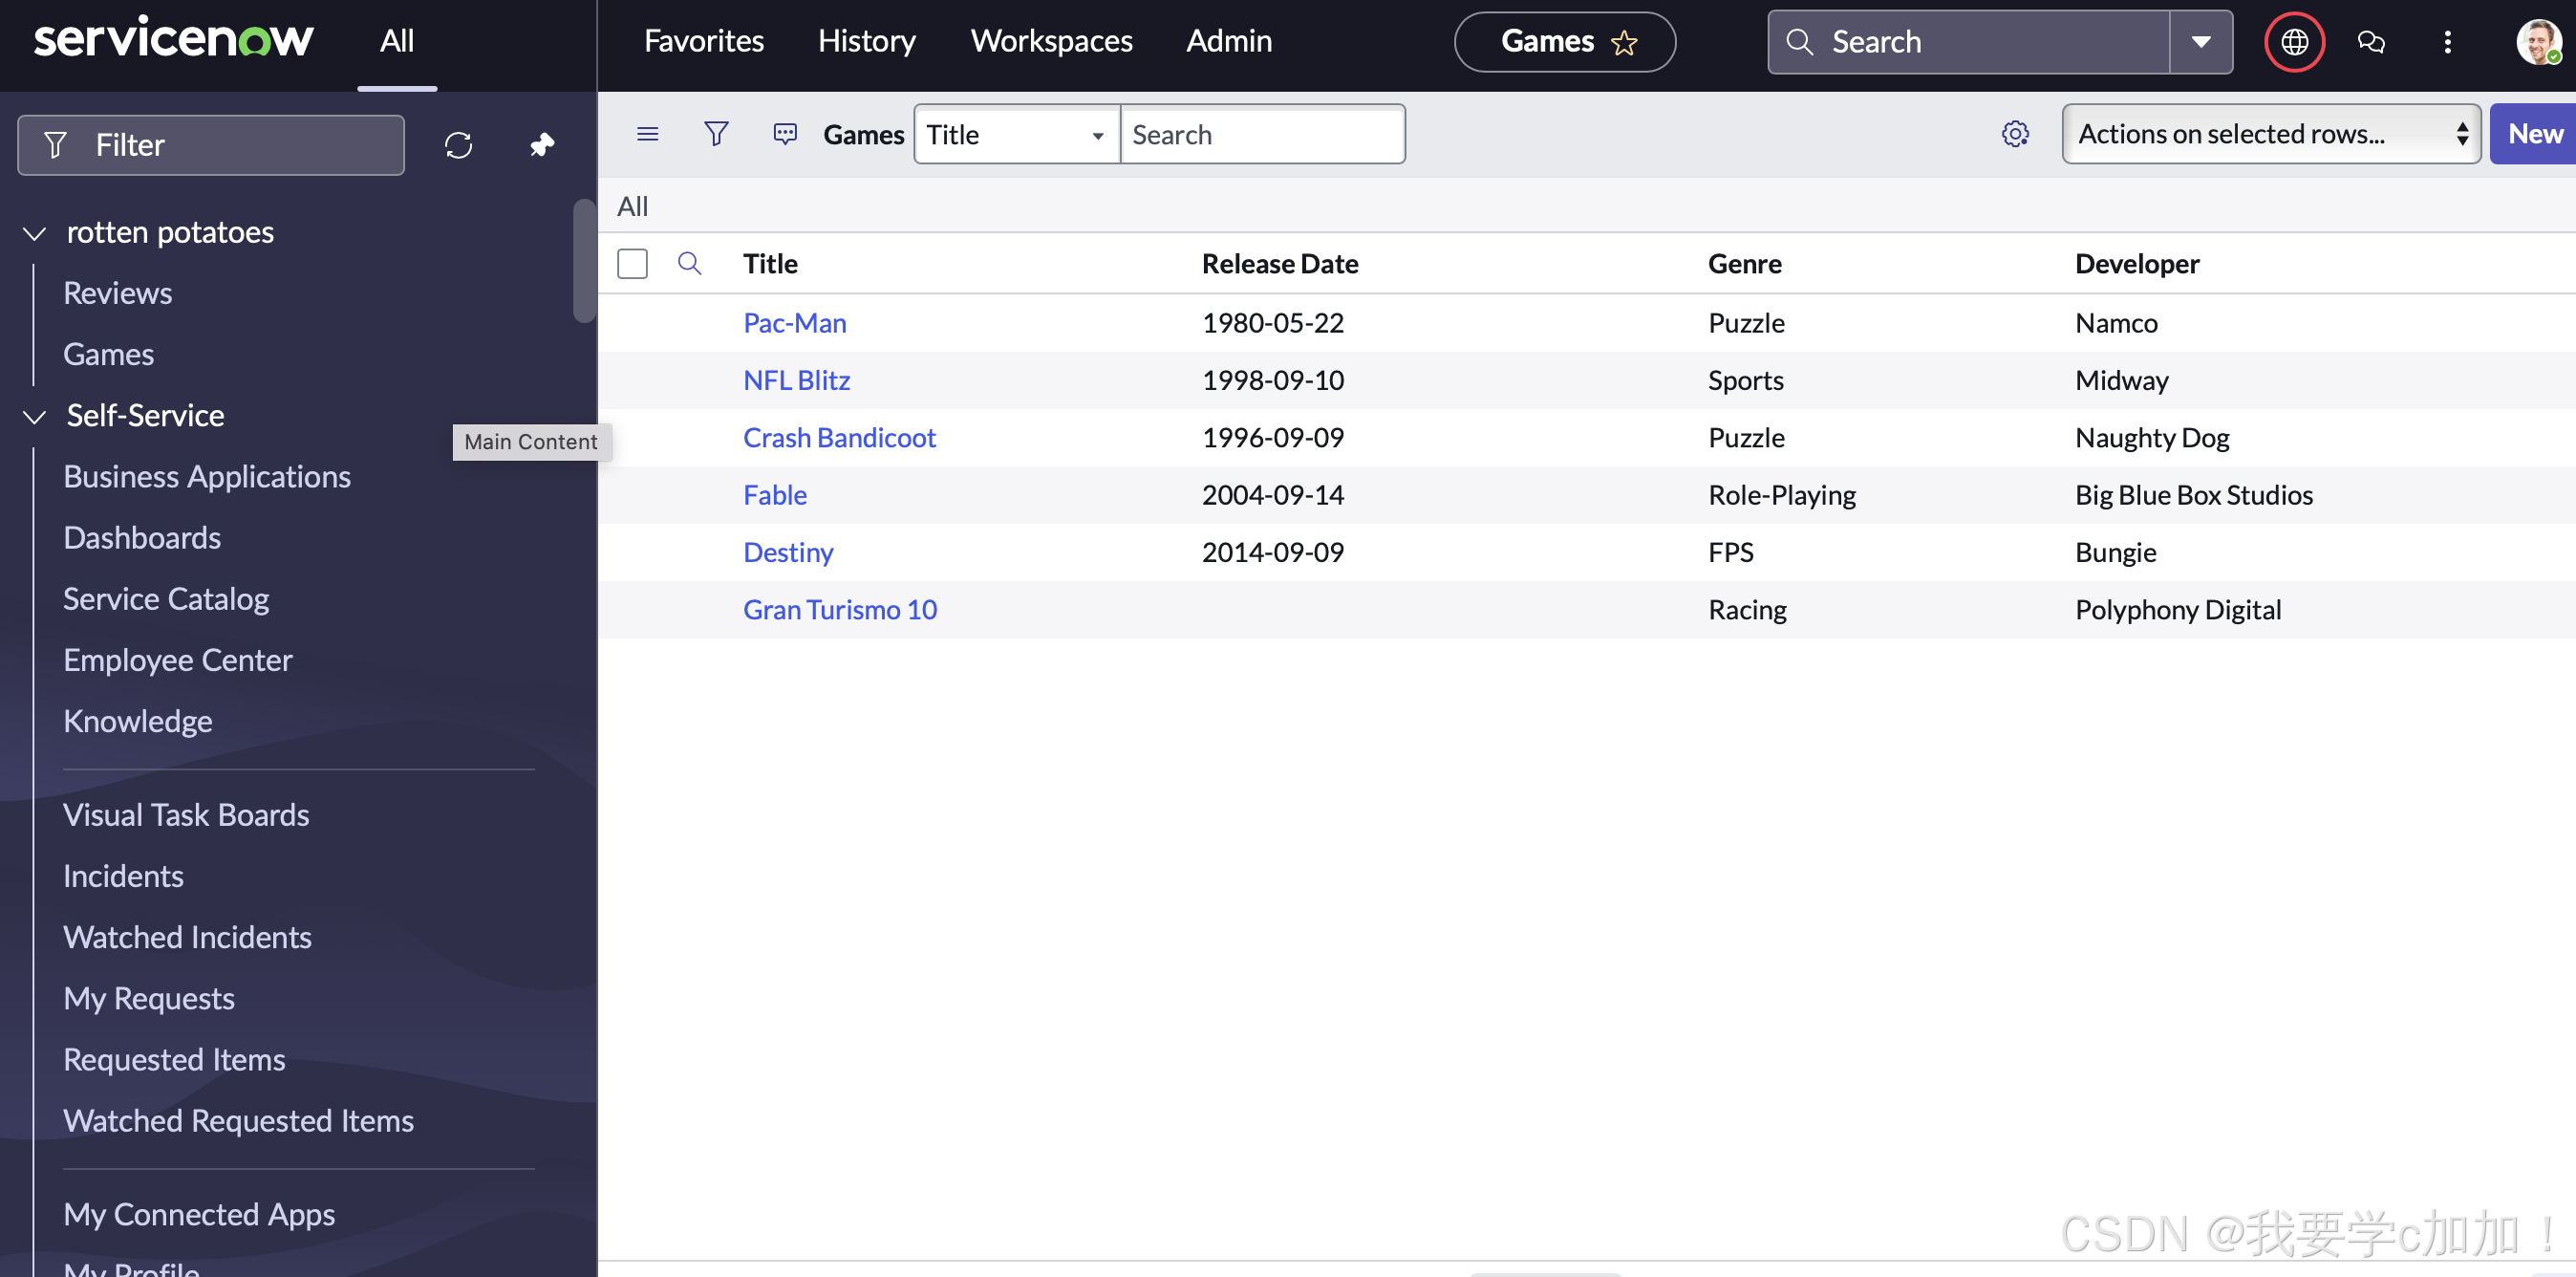Open the sidebar discussions chat icon
2576x1277 pixels.
(x=2370, y=42)
